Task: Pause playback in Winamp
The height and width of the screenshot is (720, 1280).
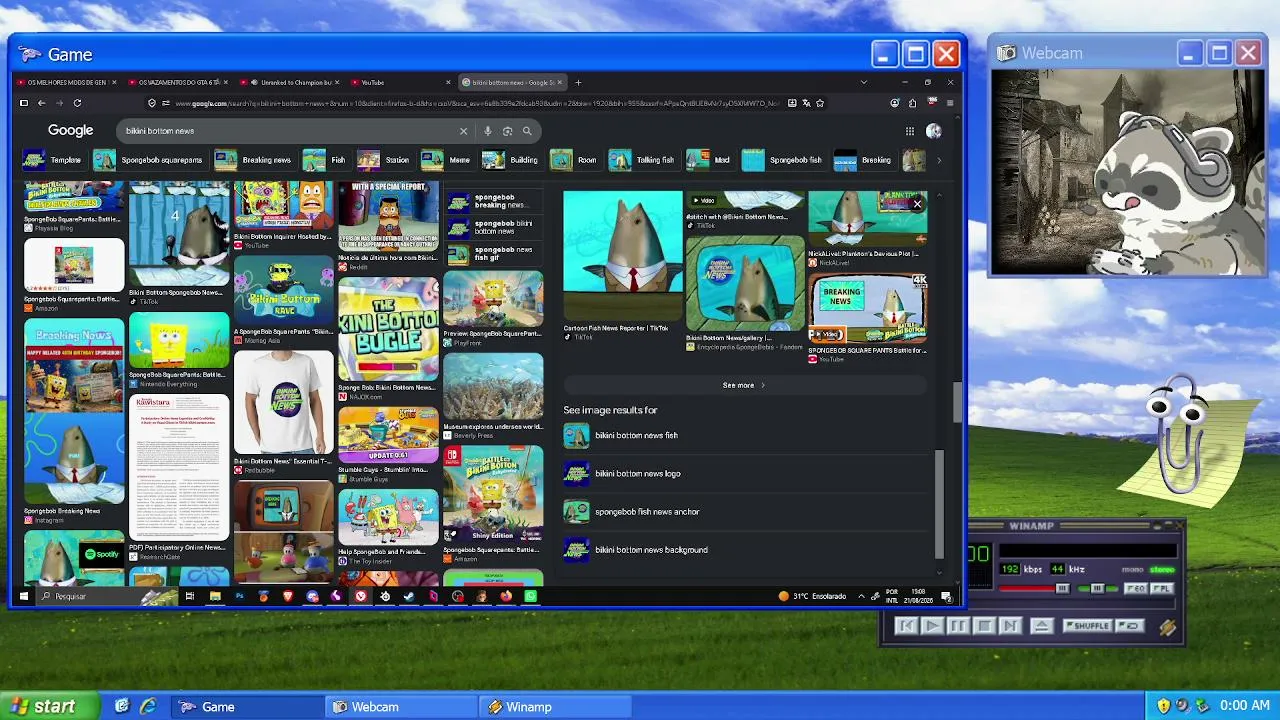Action: pyautogui.click(x=957, y=626)
